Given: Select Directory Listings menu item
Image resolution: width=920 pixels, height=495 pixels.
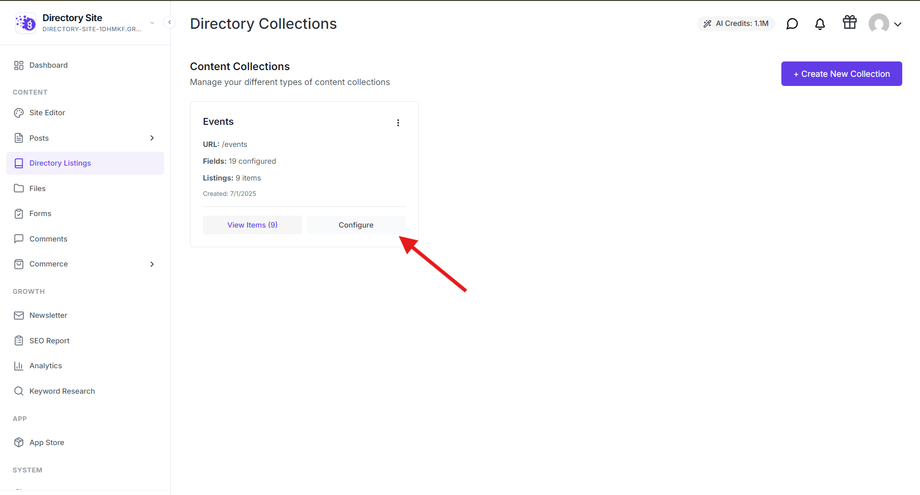Looking at the screenshot, I should point(85,163).
